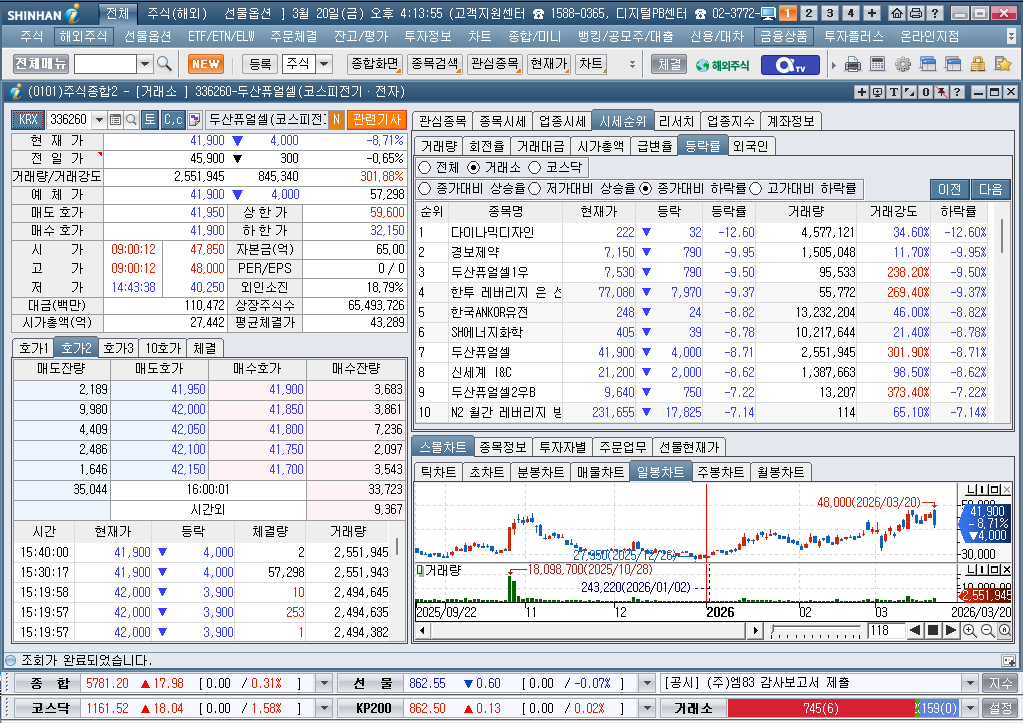Click the 지수 button in ticker bar
The height and width of the screenshot is (723, 1023).
pyautogui.click(x=1000, y=683)
